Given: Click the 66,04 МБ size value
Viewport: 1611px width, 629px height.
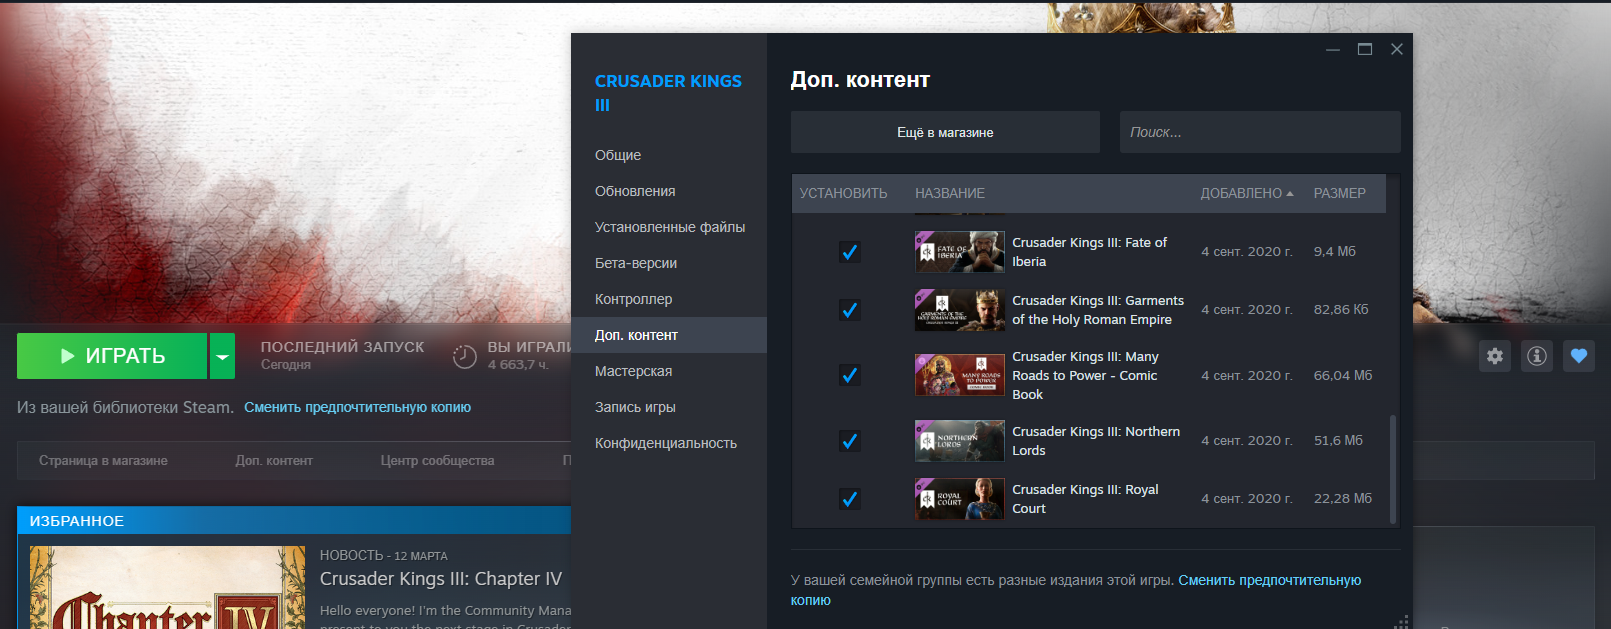Looking at the screenshot, I should [1343, 375].
